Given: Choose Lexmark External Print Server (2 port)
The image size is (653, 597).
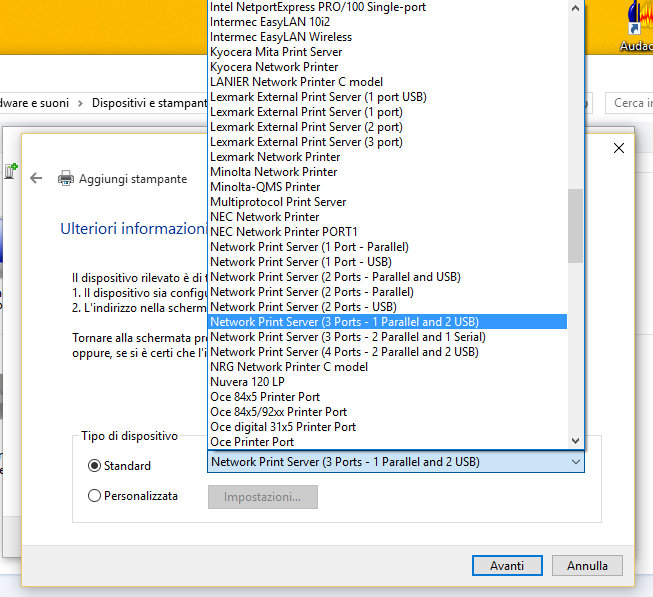Looking at the screenshot, I should pyautogui.click(x=387, y=127).
